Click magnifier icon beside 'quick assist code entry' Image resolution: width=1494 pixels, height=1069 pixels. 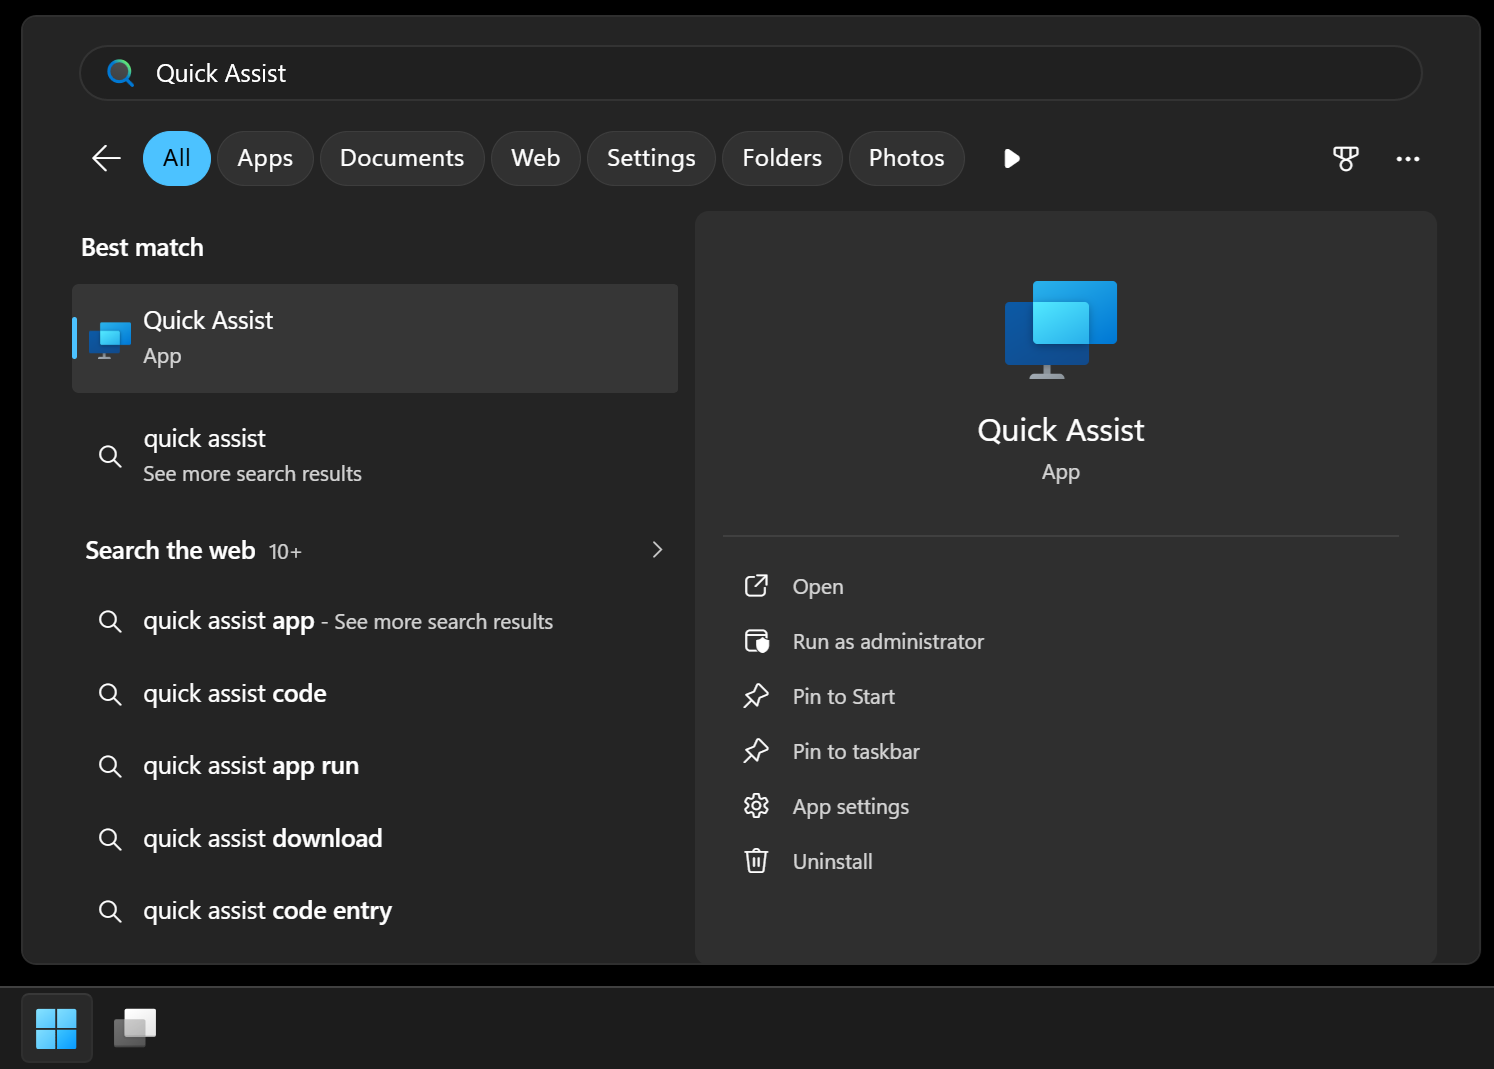point(110,911)
